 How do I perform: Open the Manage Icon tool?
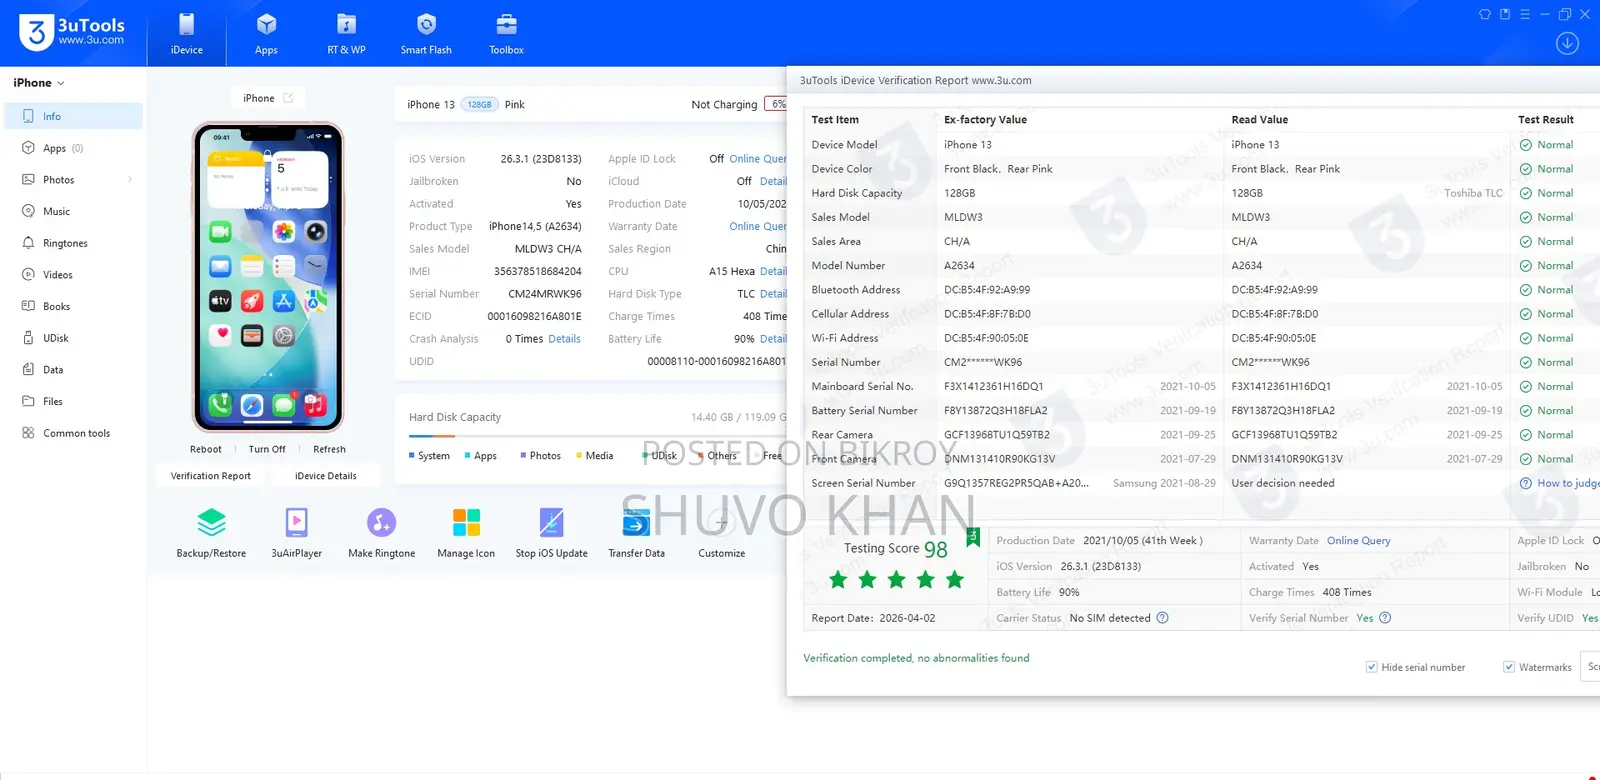pyautogui.click(x=466, y=533)
